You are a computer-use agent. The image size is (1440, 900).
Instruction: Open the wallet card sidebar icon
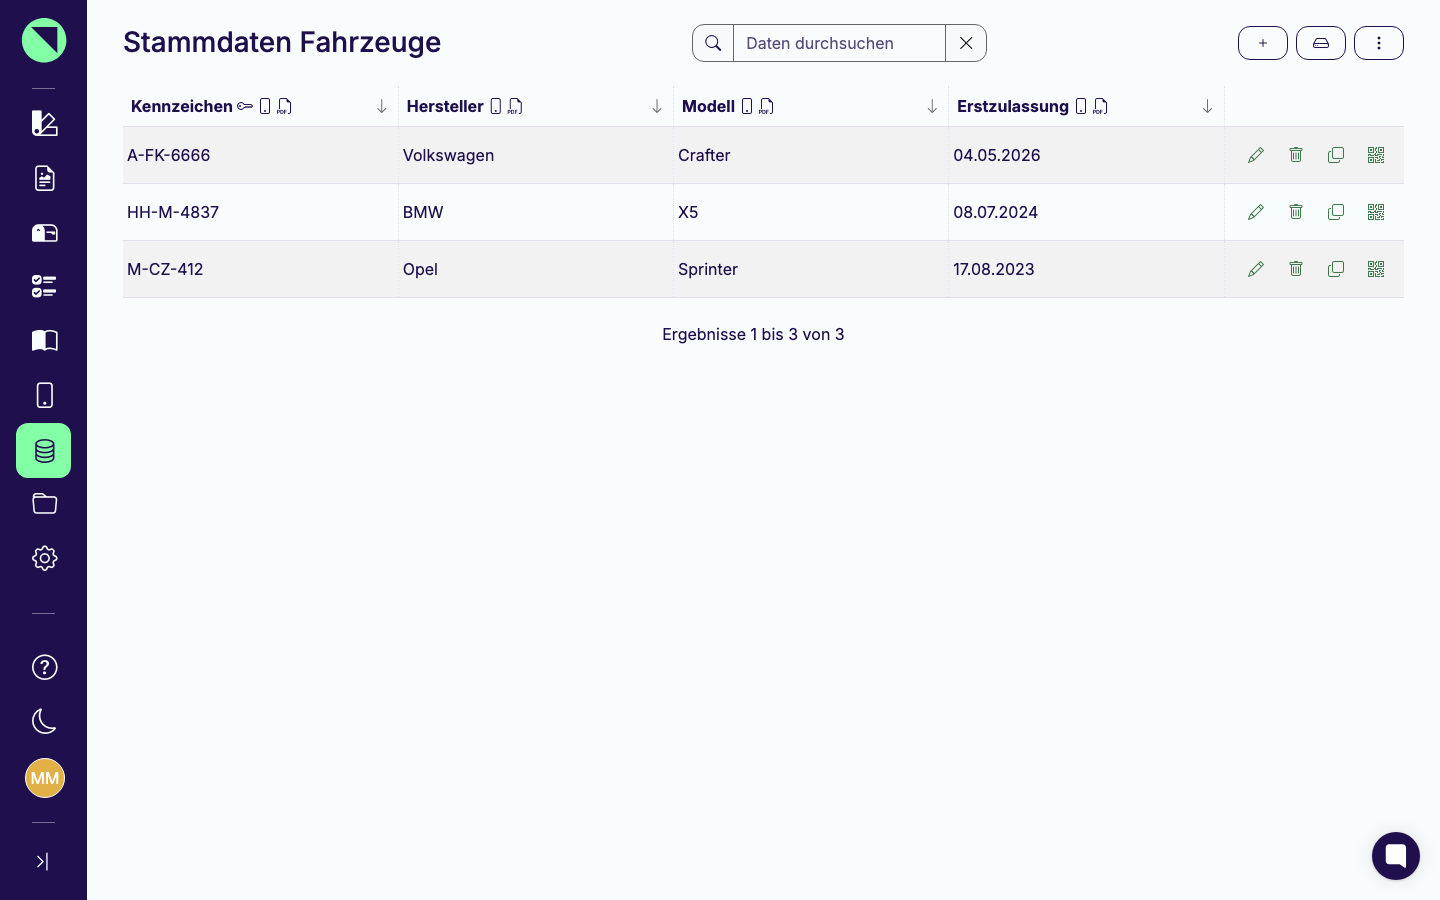coord(44,233)
